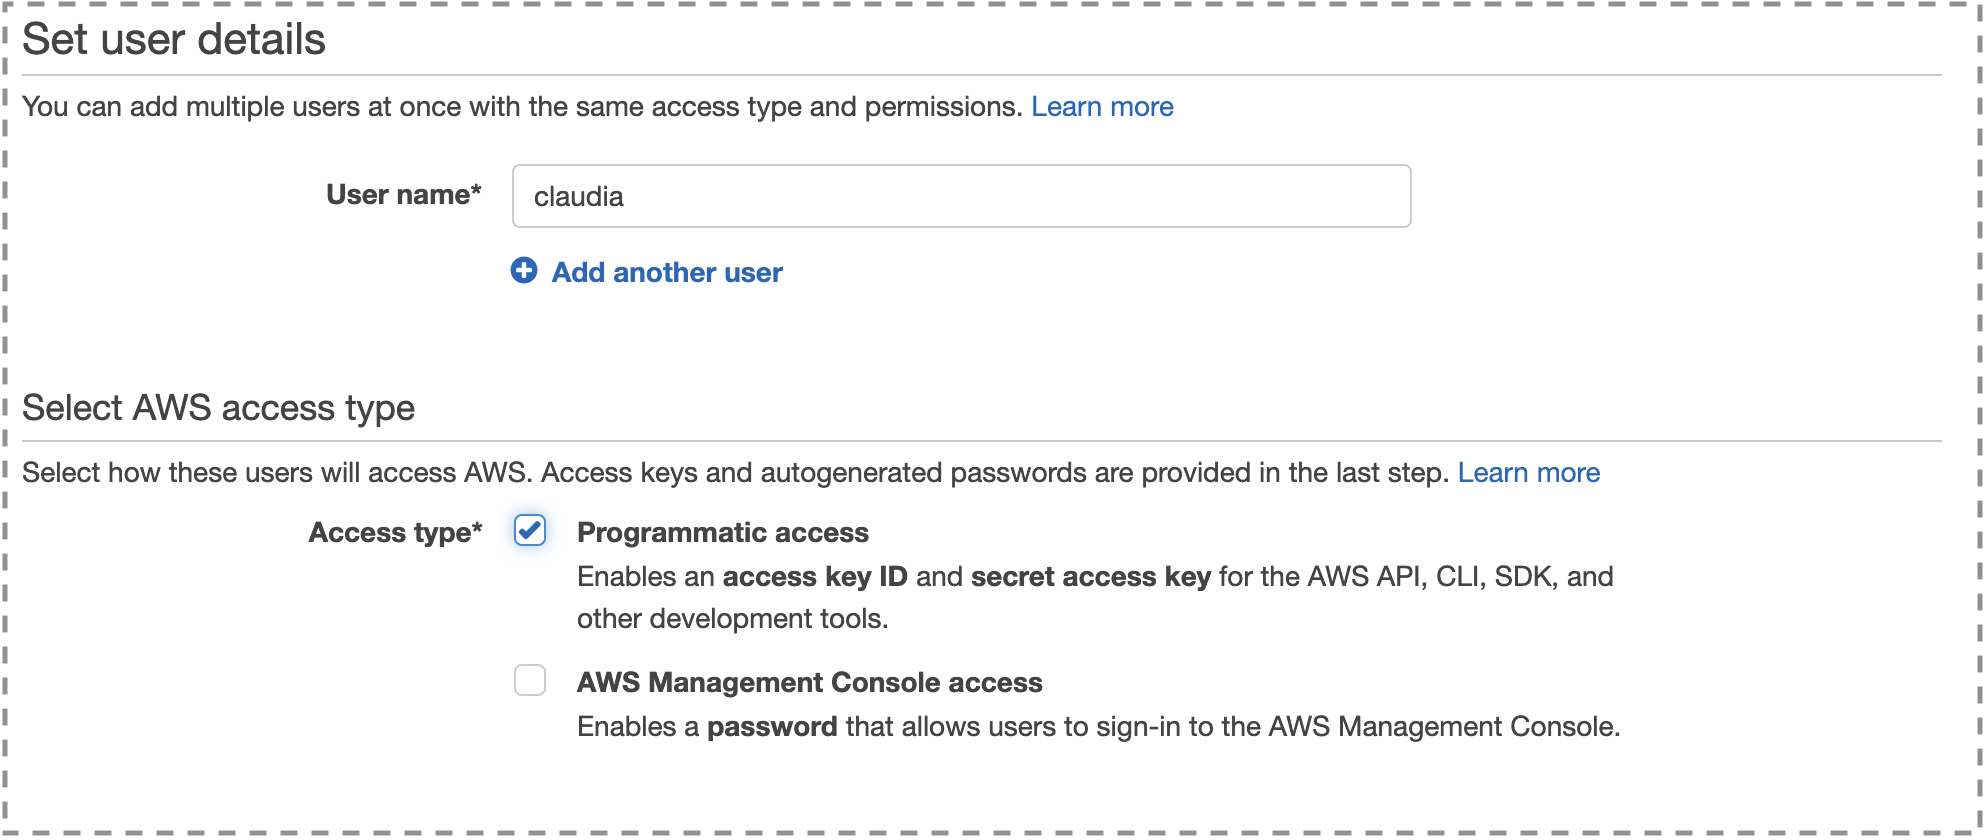Open Learn more about adding multiple users
Screen dimensions: 1986x840
pyautogui.click(x=1102, y=107)
